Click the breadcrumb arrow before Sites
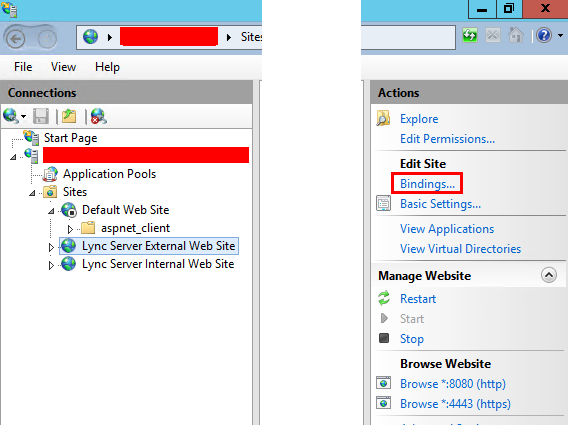Screen dimensions: 568x425 [229, 37]
